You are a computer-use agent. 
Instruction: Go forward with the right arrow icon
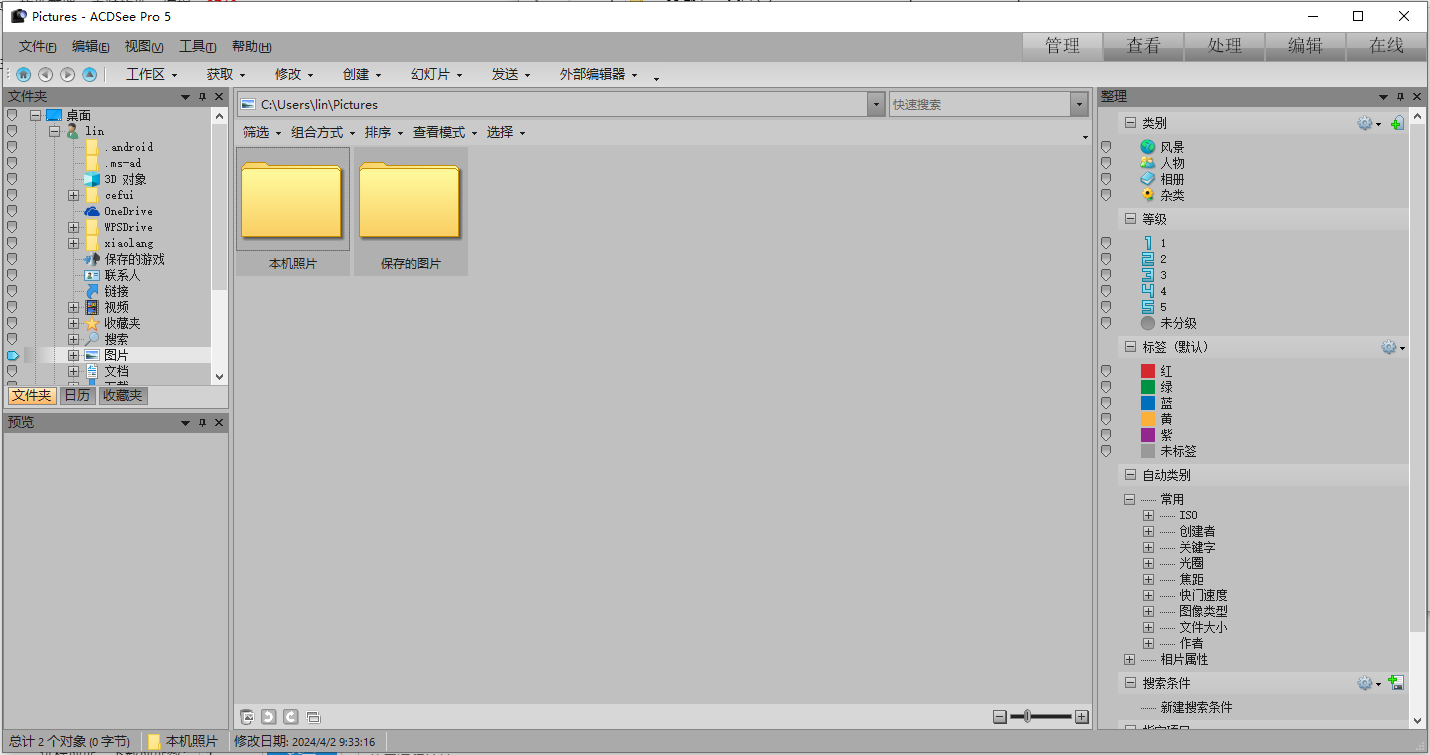(67, 74)
